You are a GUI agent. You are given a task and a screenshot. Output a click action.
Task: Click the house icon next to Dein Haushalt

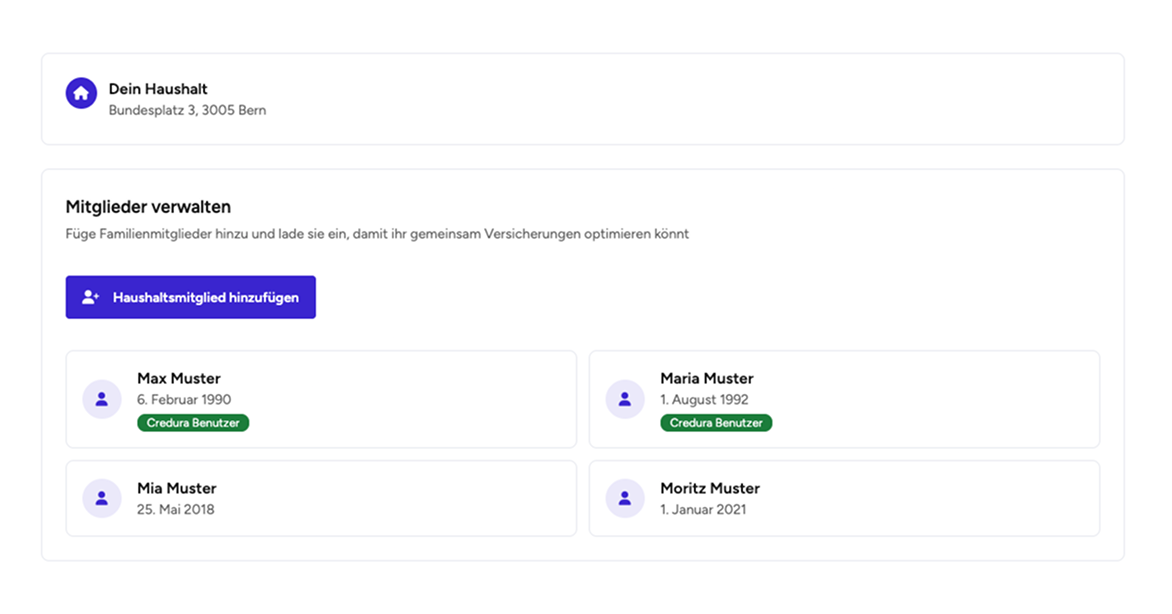[81, 94]
